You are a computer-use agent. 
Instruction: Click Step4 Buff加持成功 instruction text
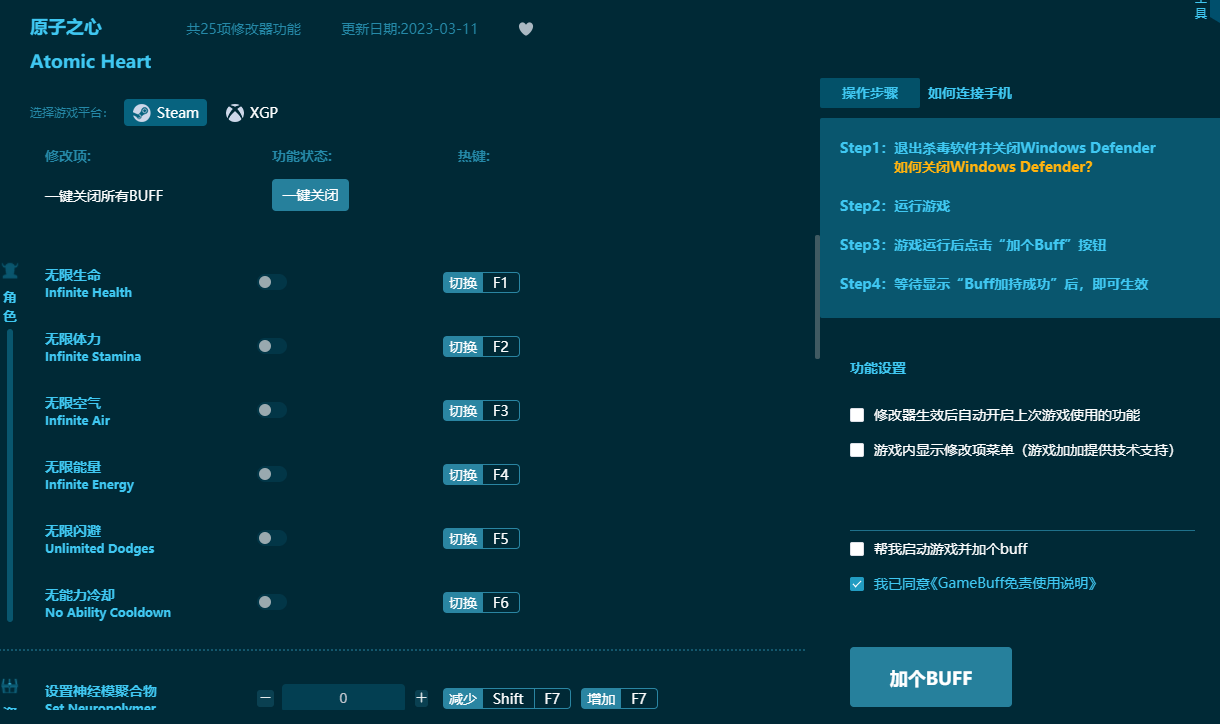click(994, 284)
